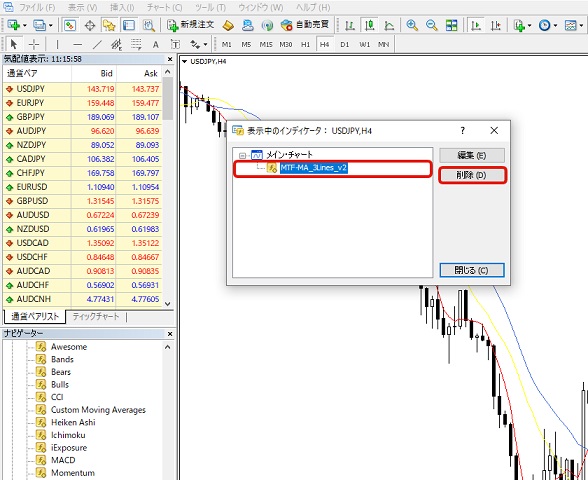Viewport: 588px width, 480px height.
Task: Switch to the 通貨ペアリスト tab
Action: pyautogui.click(x=35, y=316)
